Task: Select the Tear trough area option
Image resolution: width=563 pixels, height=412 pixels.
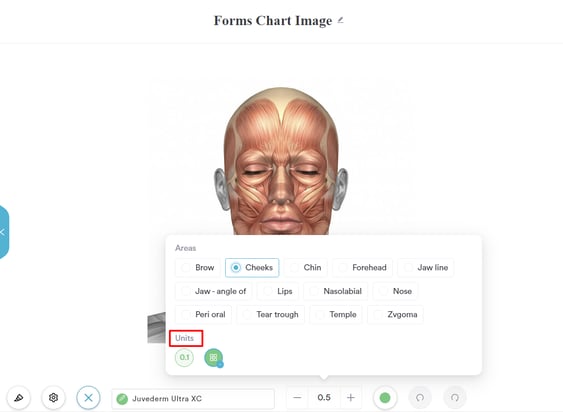Action: point(270,315)
